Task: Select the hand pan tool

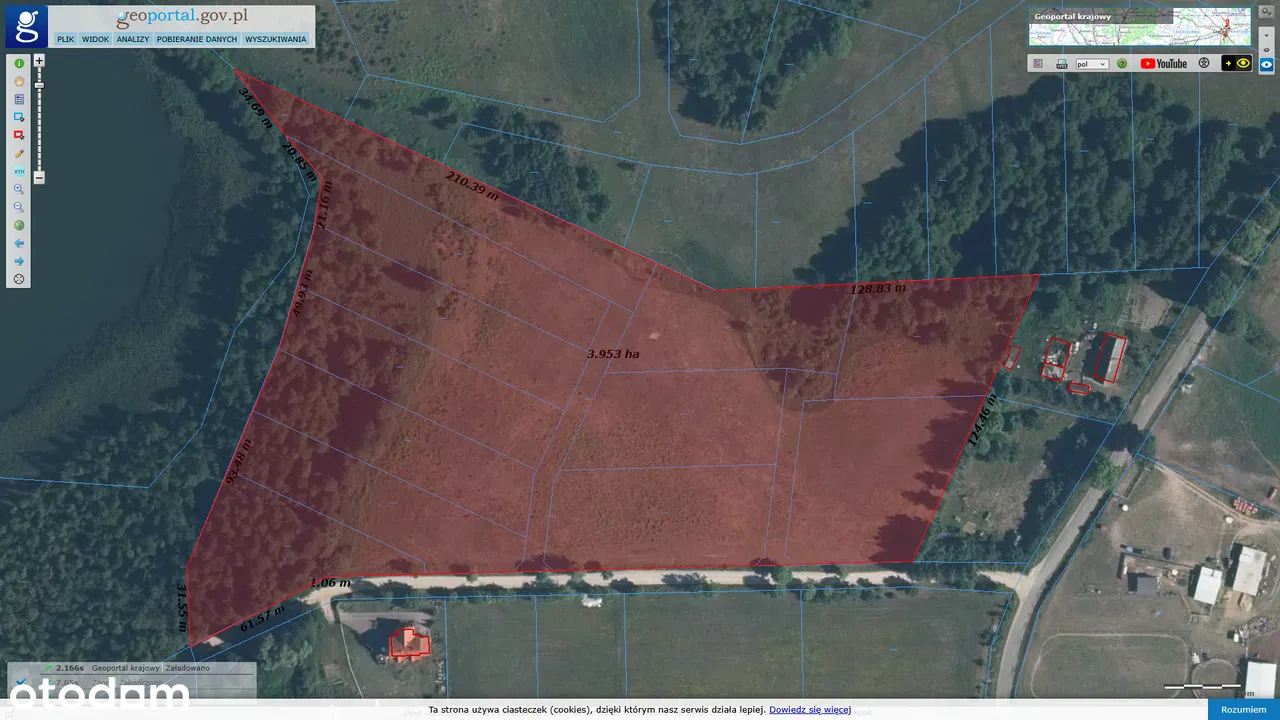Action: (19, 81)
